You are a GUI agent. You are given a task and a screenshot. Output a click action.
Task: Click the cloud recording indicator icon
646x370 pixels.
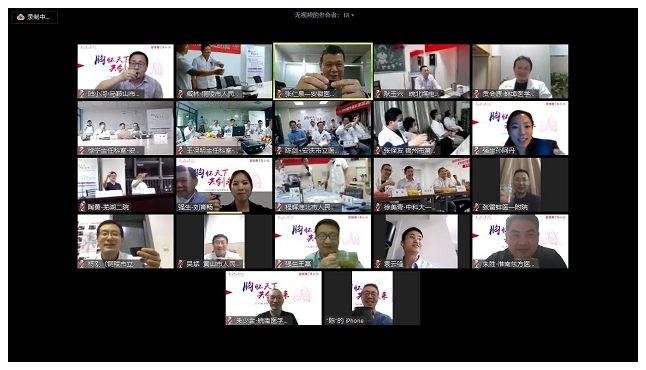[x=21, y=17]
